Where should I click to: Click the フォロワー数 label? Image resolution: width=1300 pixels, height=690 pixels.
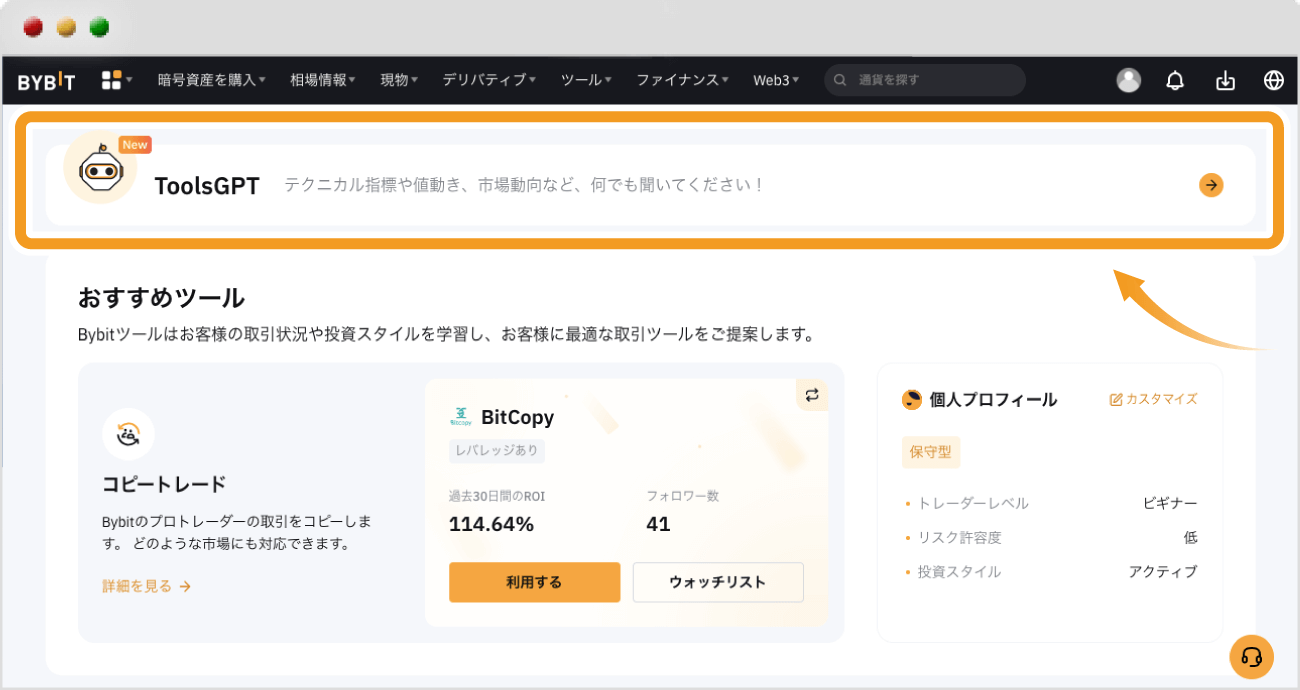[x=683, y=496]
